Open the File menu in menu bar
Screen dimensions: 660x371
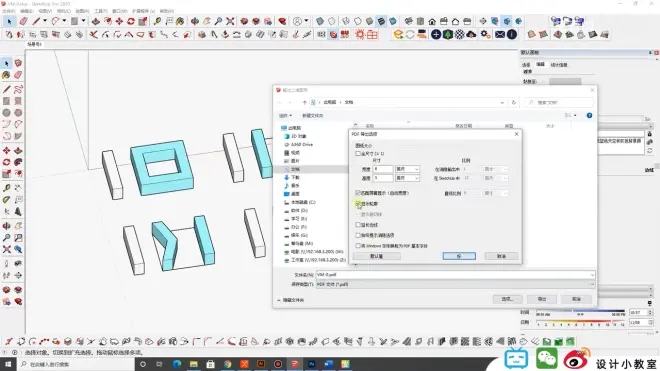tap(8, 11)
